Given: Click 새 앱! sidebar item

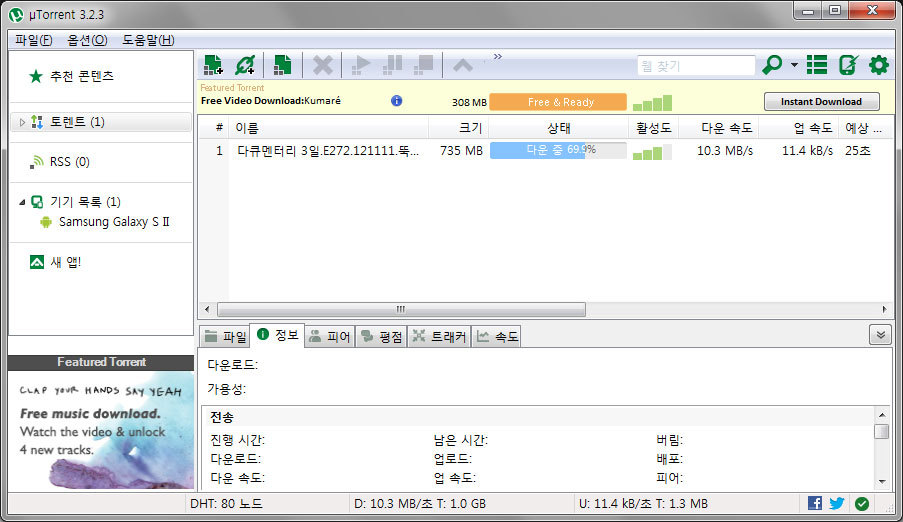Looking at the screenshot, I should pos(65,262).
